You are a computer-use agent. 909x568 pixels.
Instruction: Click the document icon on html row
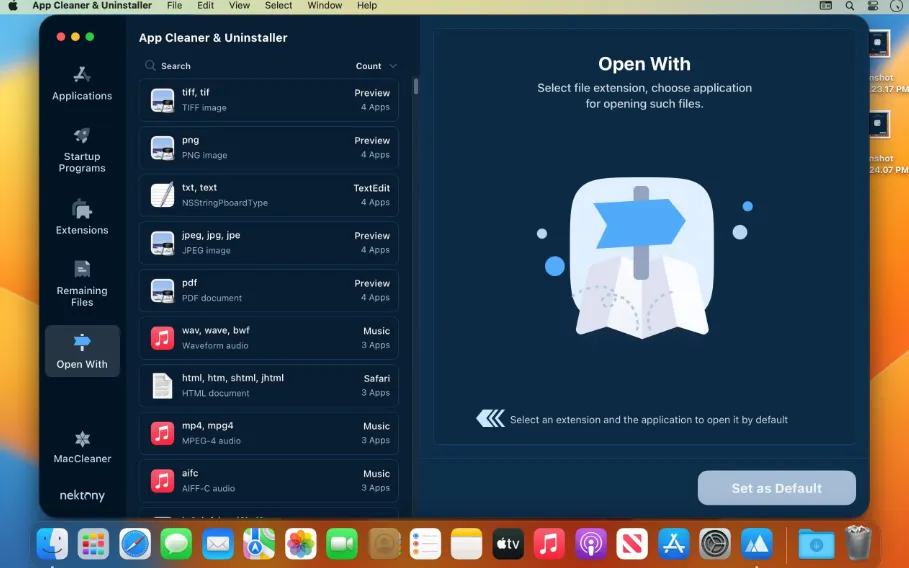pos(162,385)
